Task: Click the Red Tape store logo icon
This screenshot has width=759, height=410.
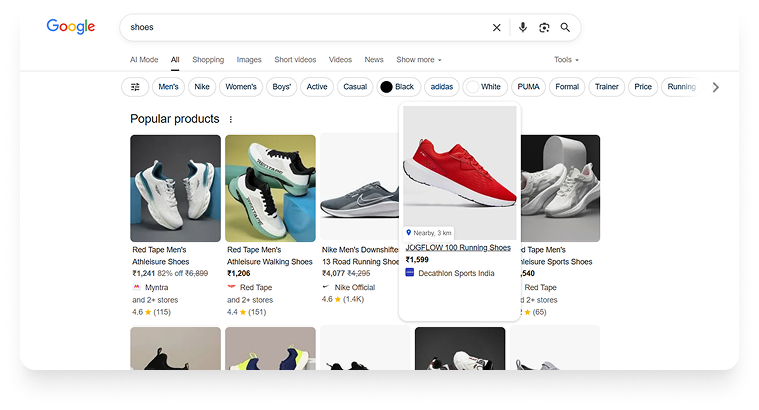Action: click(x=231, y=287)
